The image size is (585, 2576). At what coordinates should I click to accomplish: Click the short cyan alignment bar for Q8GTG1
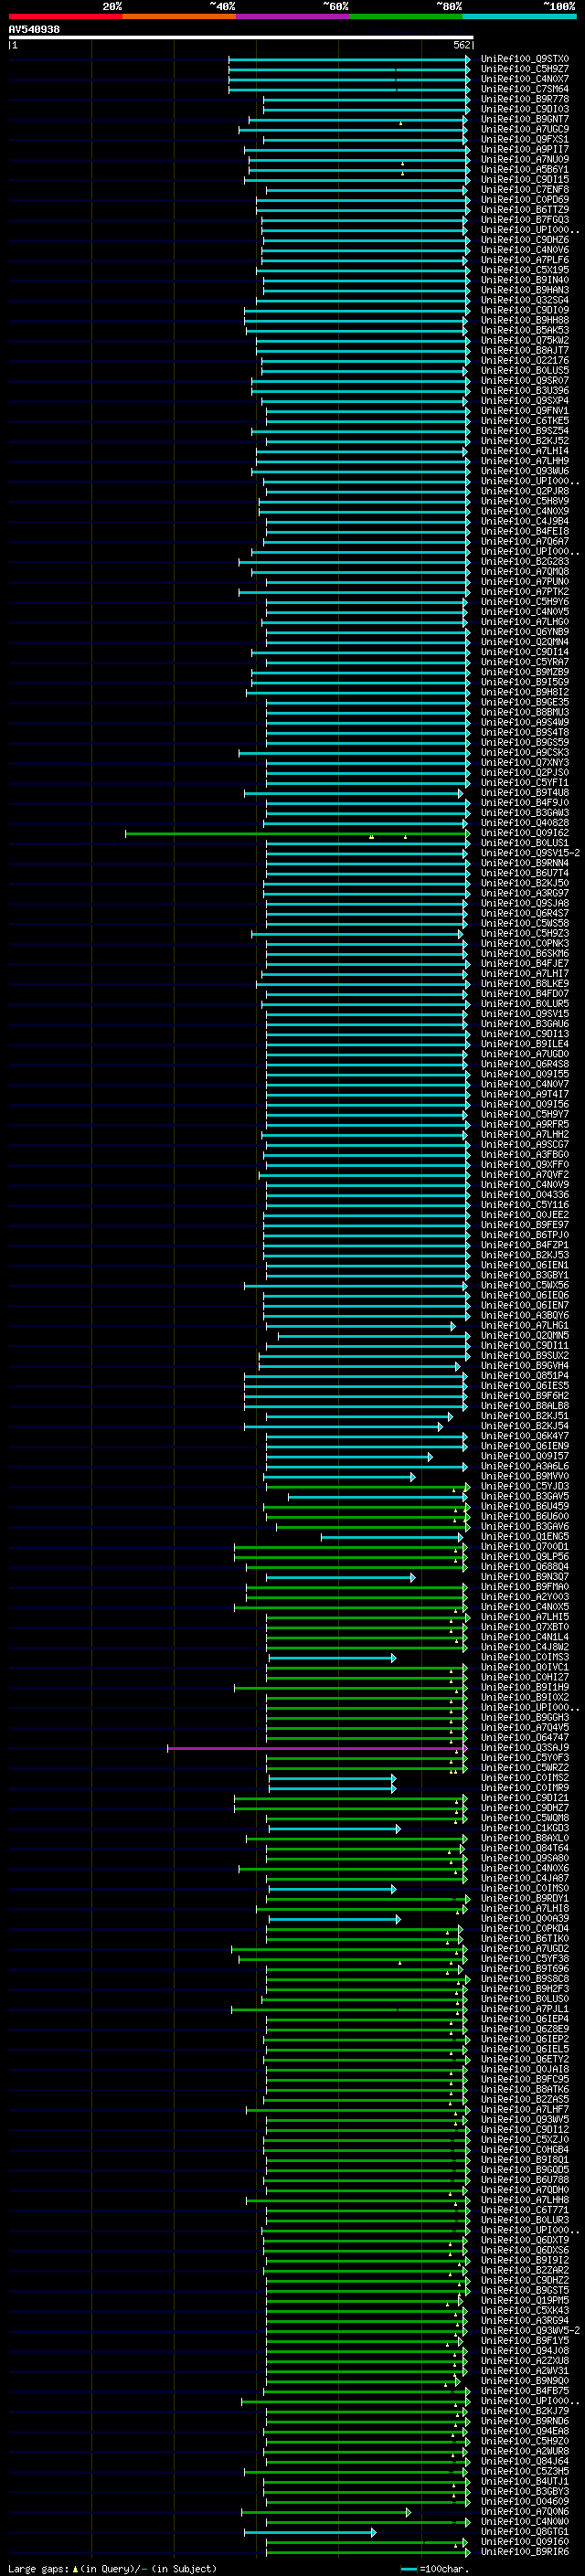(x=310, y=2532)
